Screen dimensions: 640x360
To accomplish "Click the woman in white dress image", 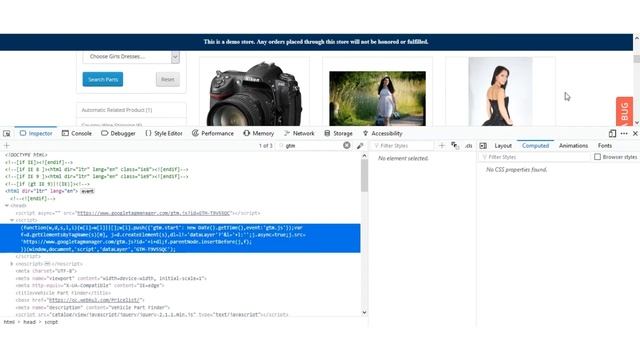I will click(x=378, y=98).
